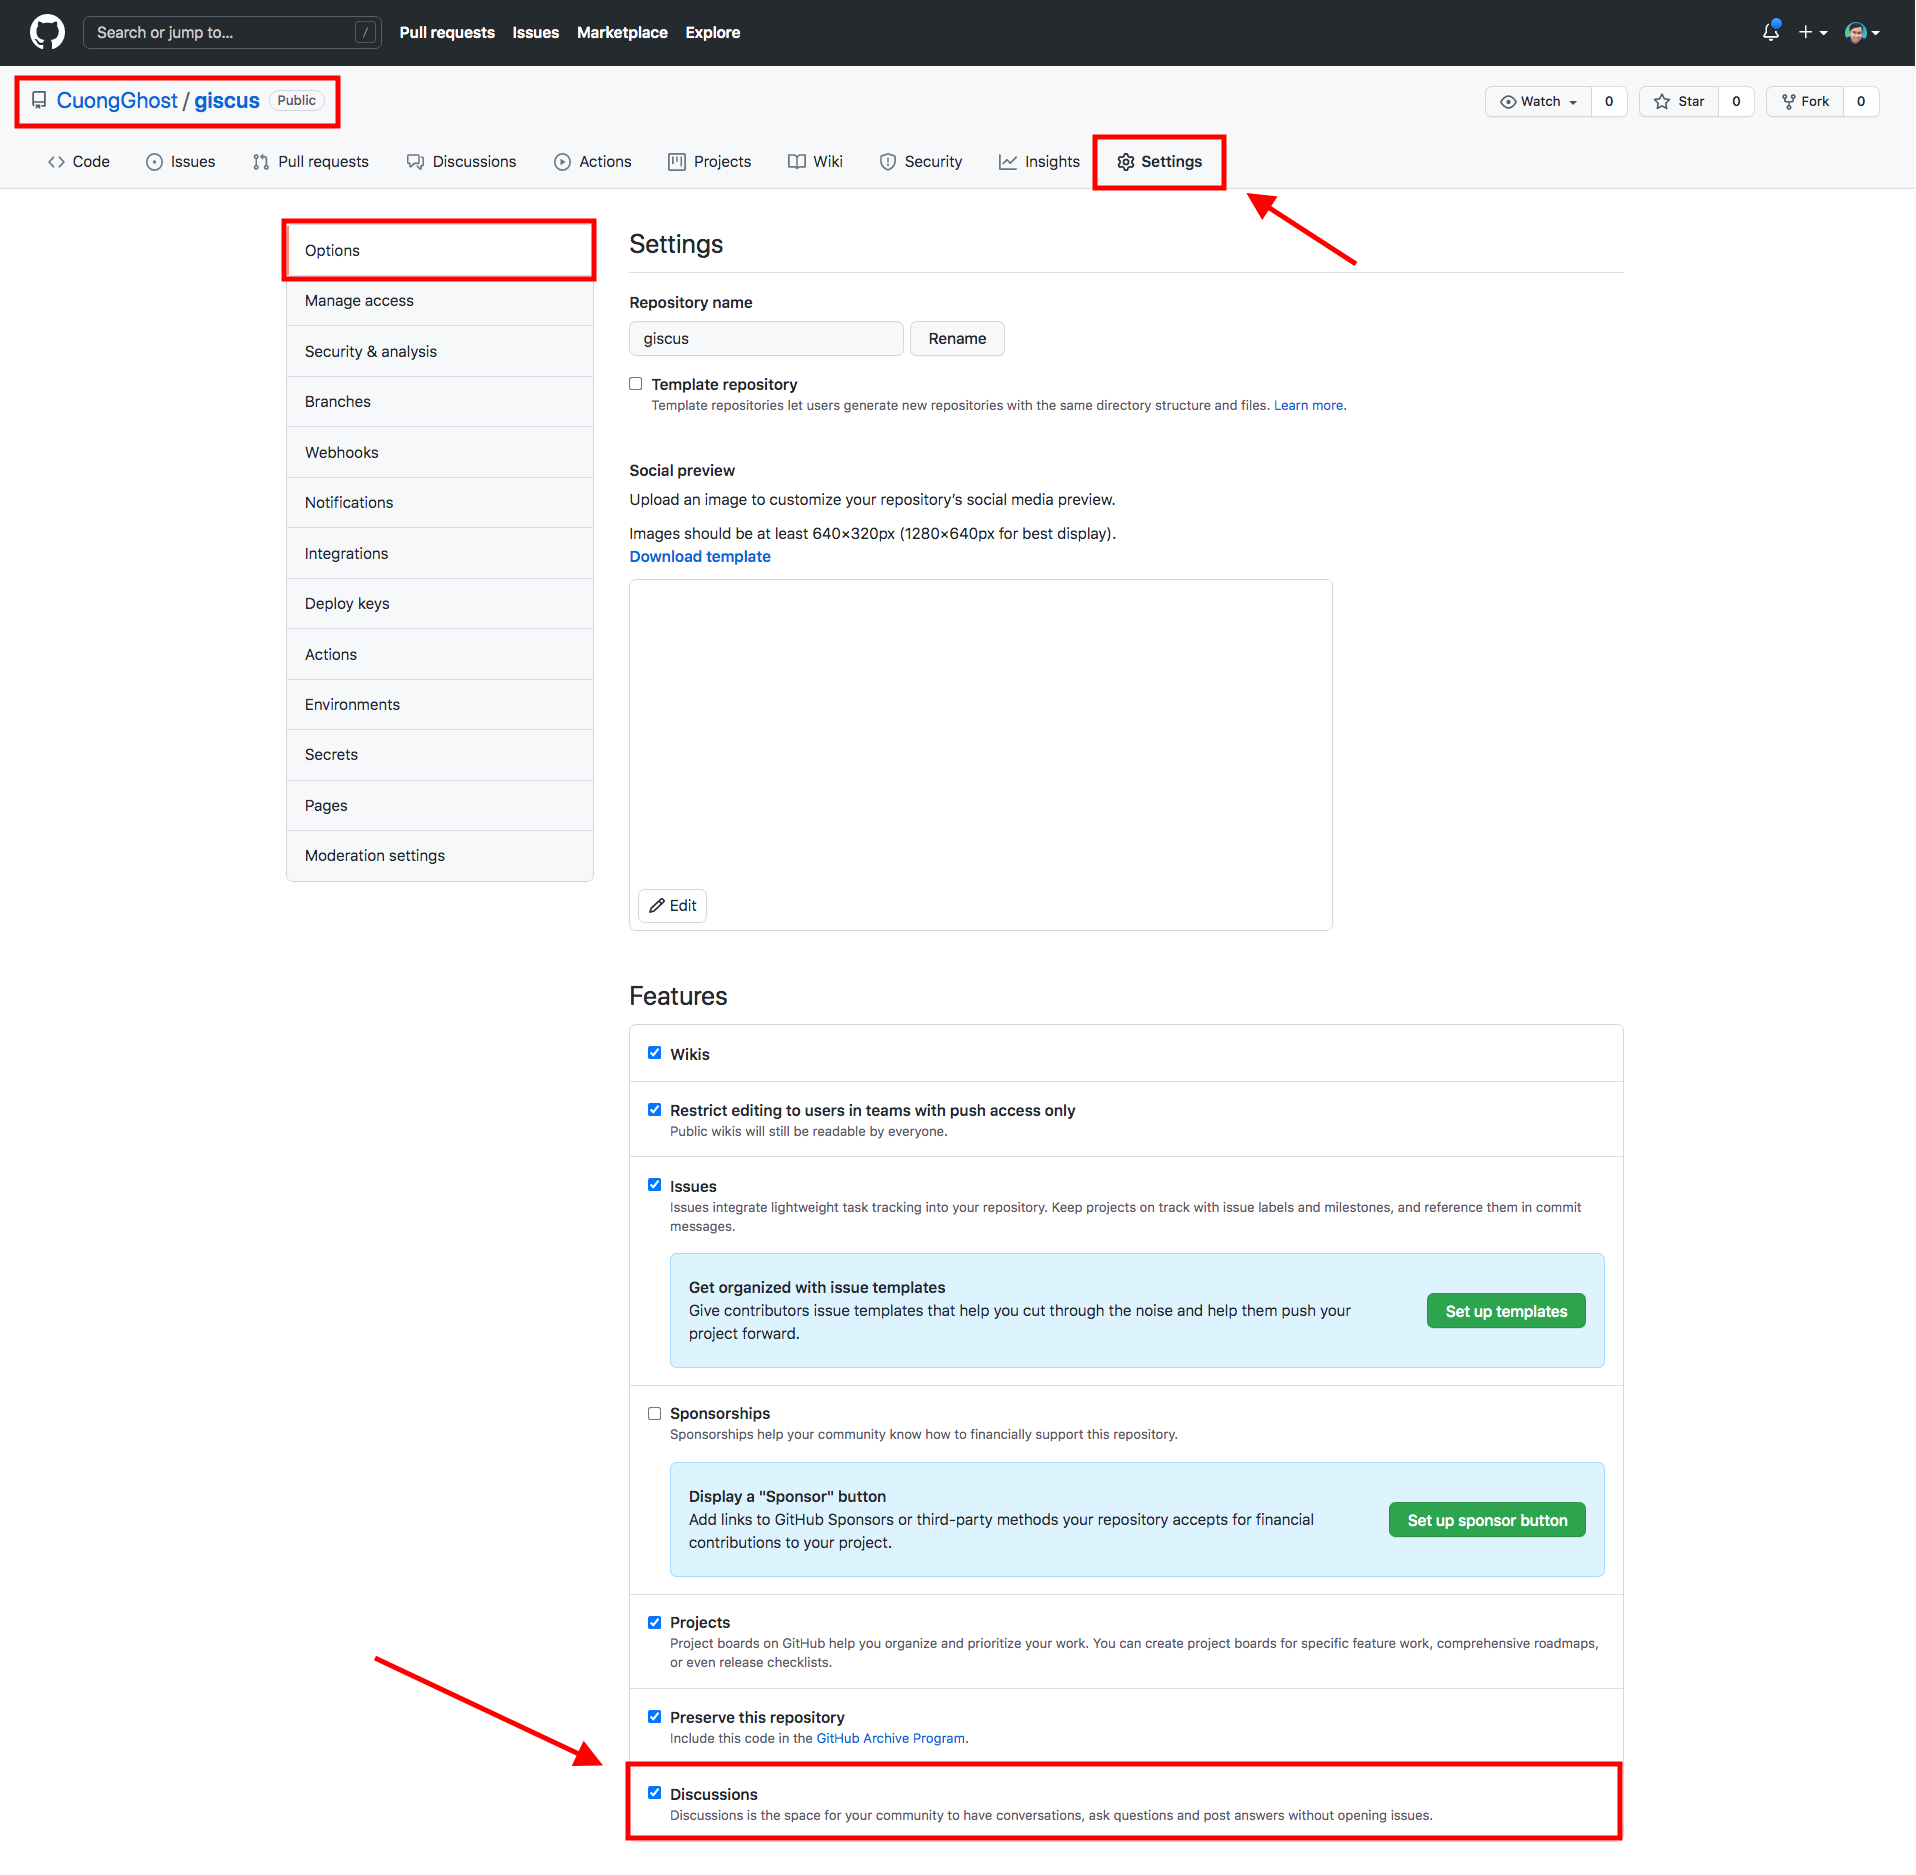Switch to the Issues repository tab
This screenshot has width=1916, height=1875.
pos(181,161)
